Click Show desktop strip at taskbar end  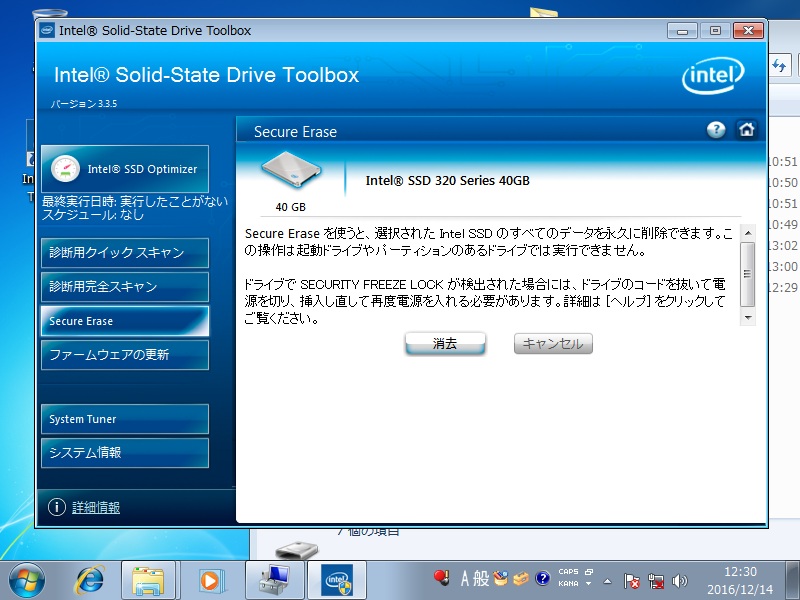click(792, 581)
